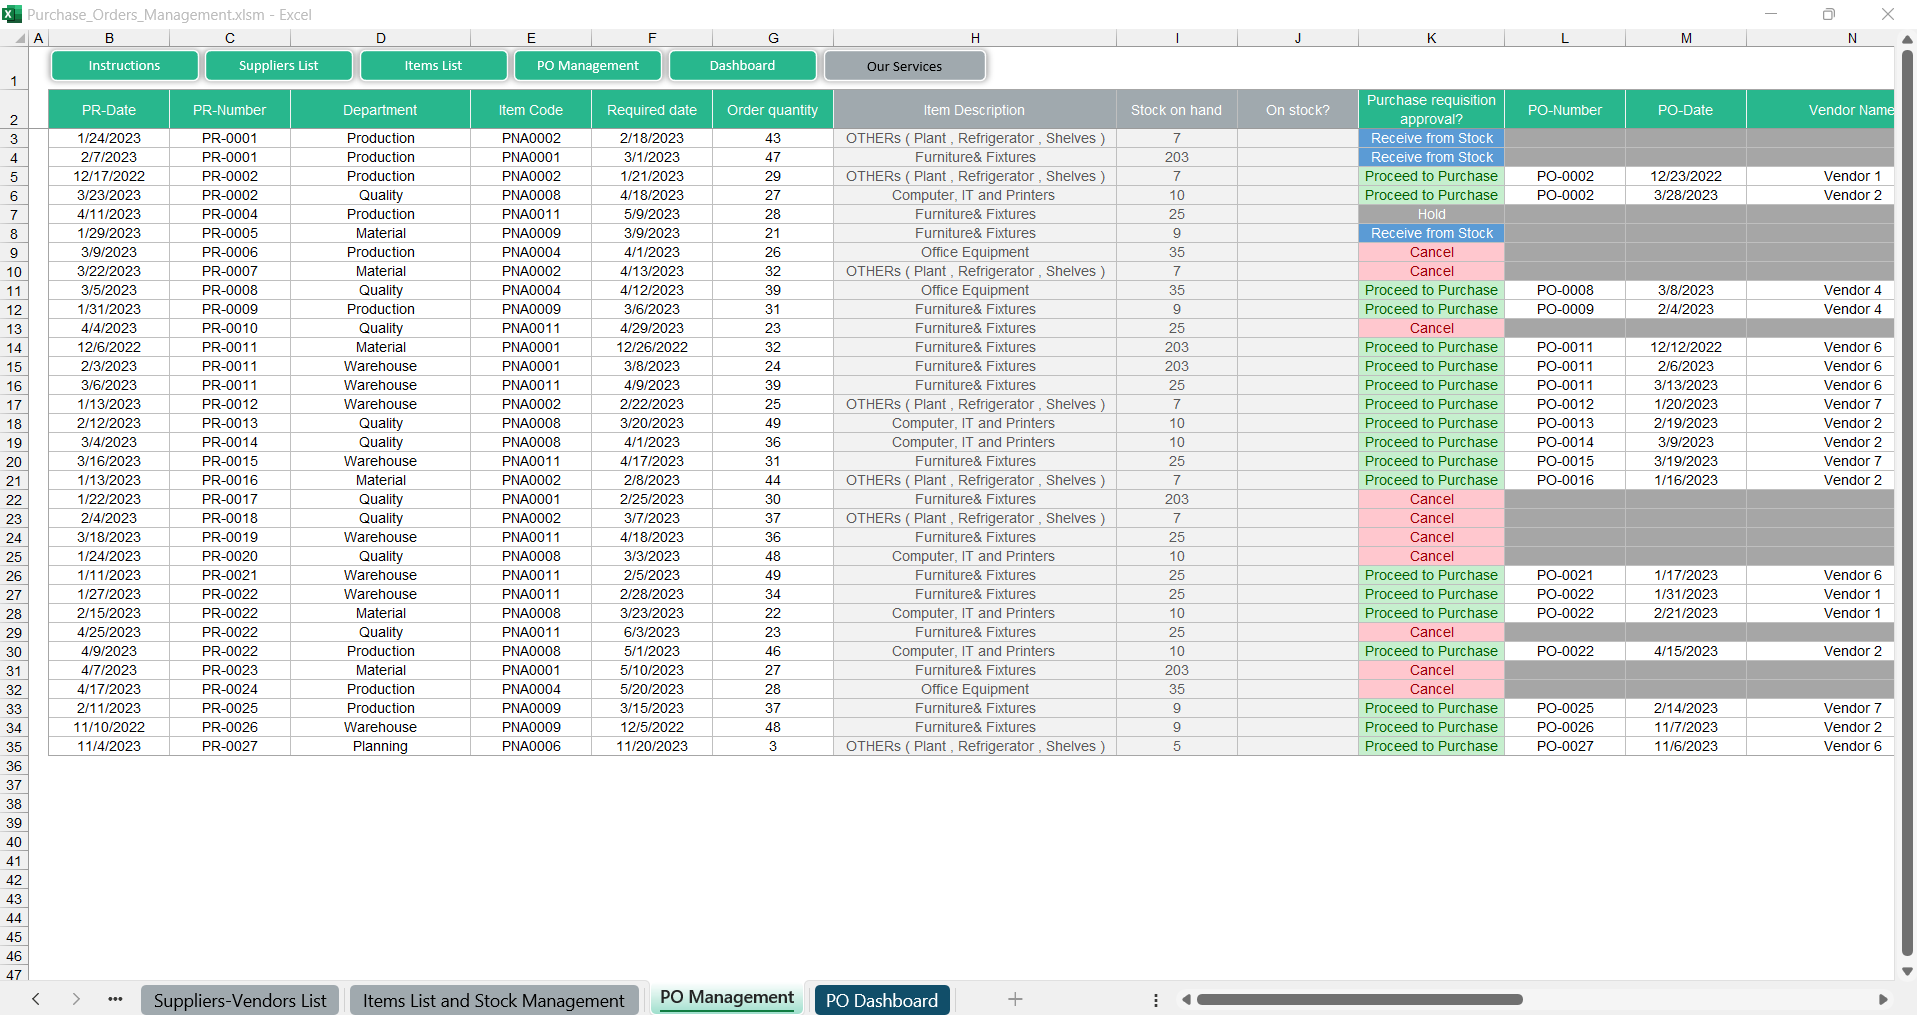Switch to the PO Dashboard sheet tab
Viewport: 1917px width, 1015px height.
click(x=881, y=1000)
